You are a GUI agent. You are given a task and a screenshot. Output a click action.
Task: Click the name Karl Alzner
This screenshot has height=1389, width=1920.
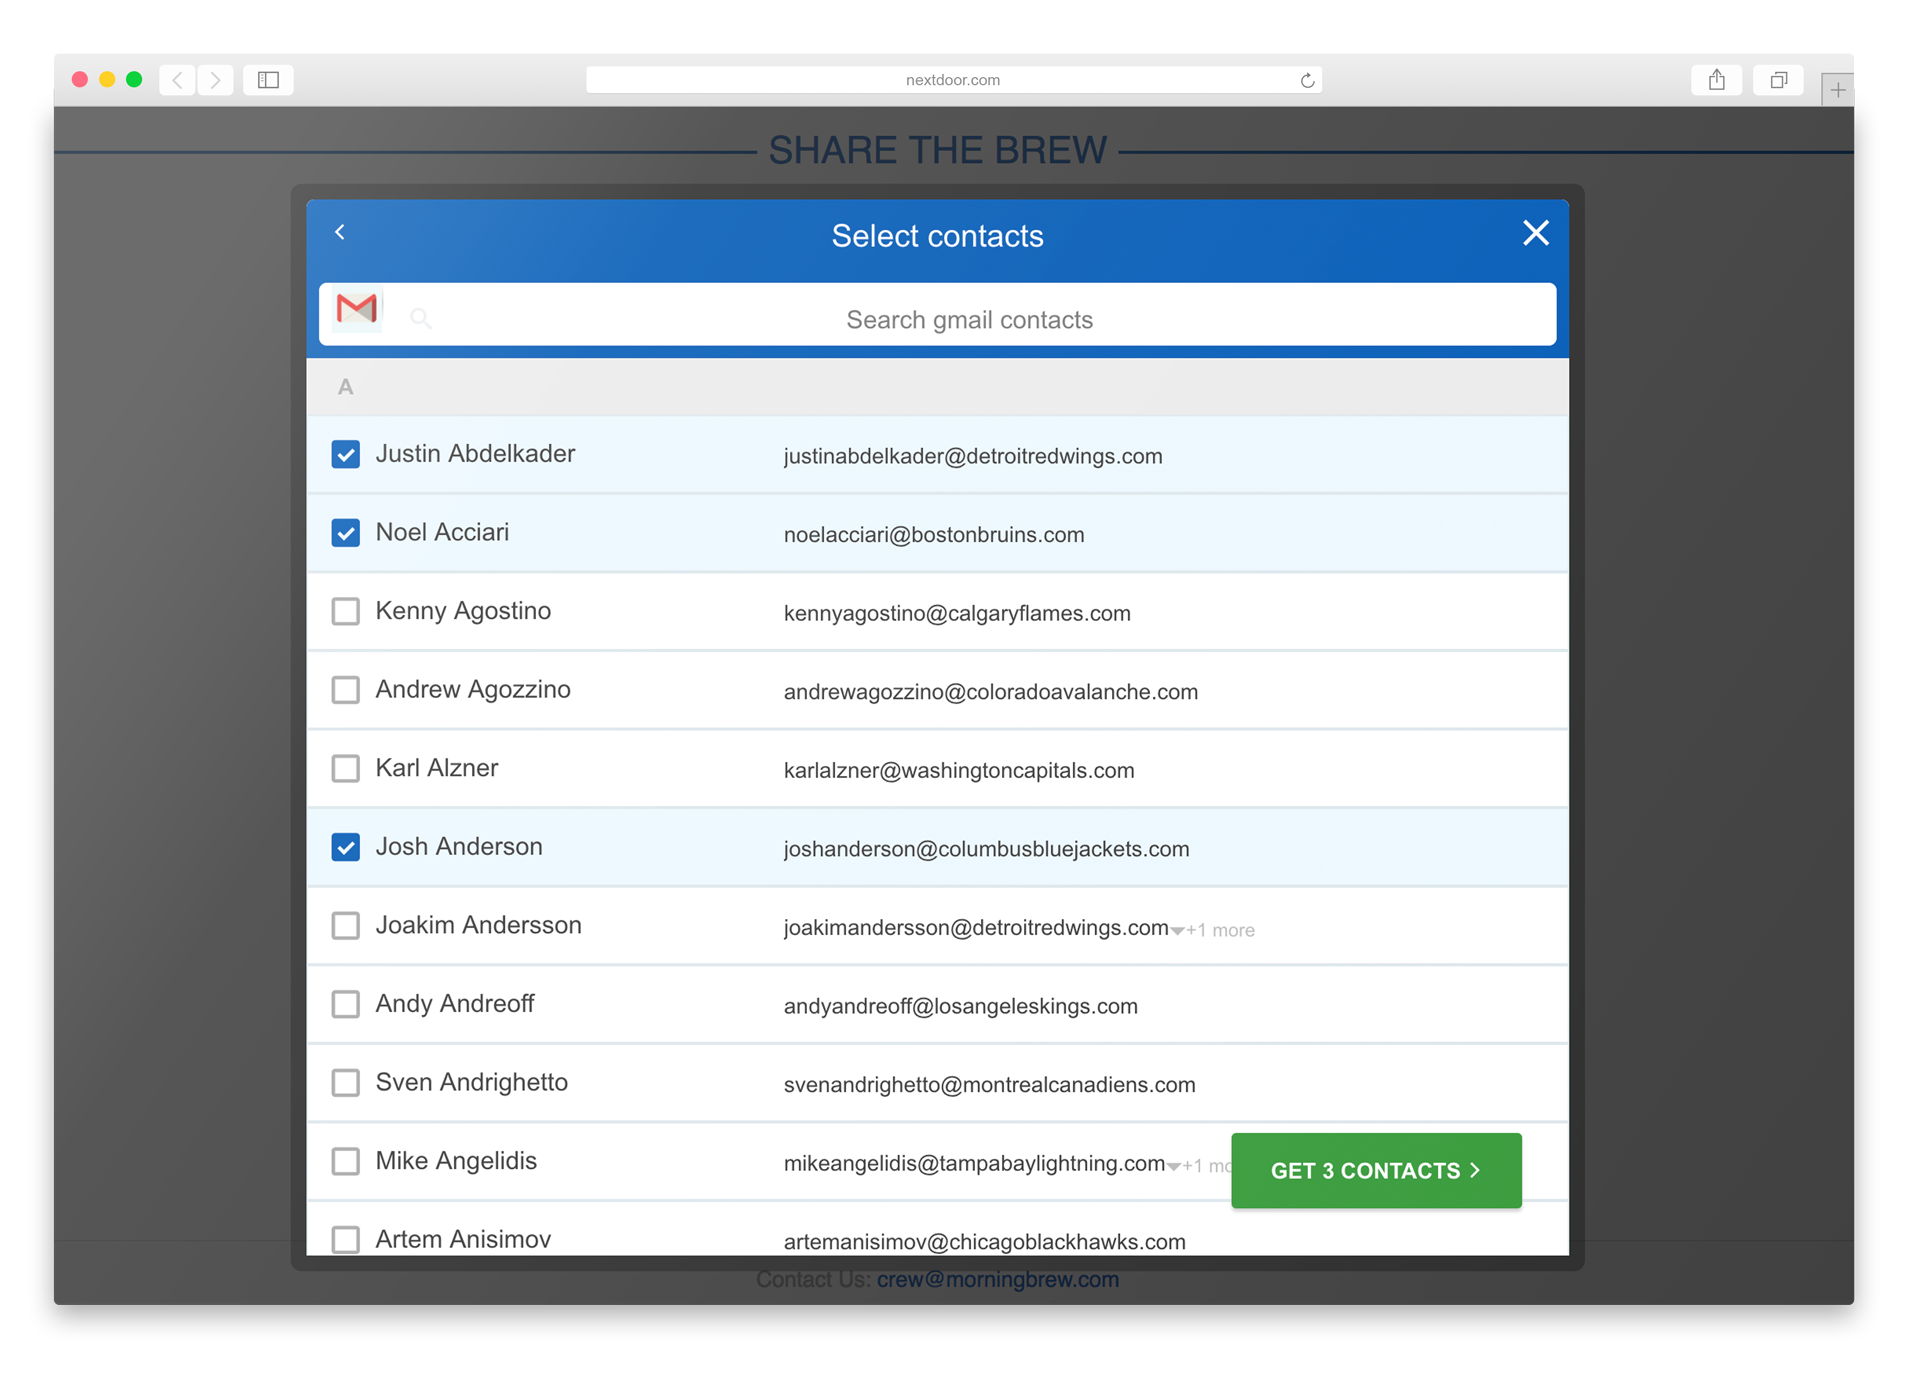click(x=437, y=768)
